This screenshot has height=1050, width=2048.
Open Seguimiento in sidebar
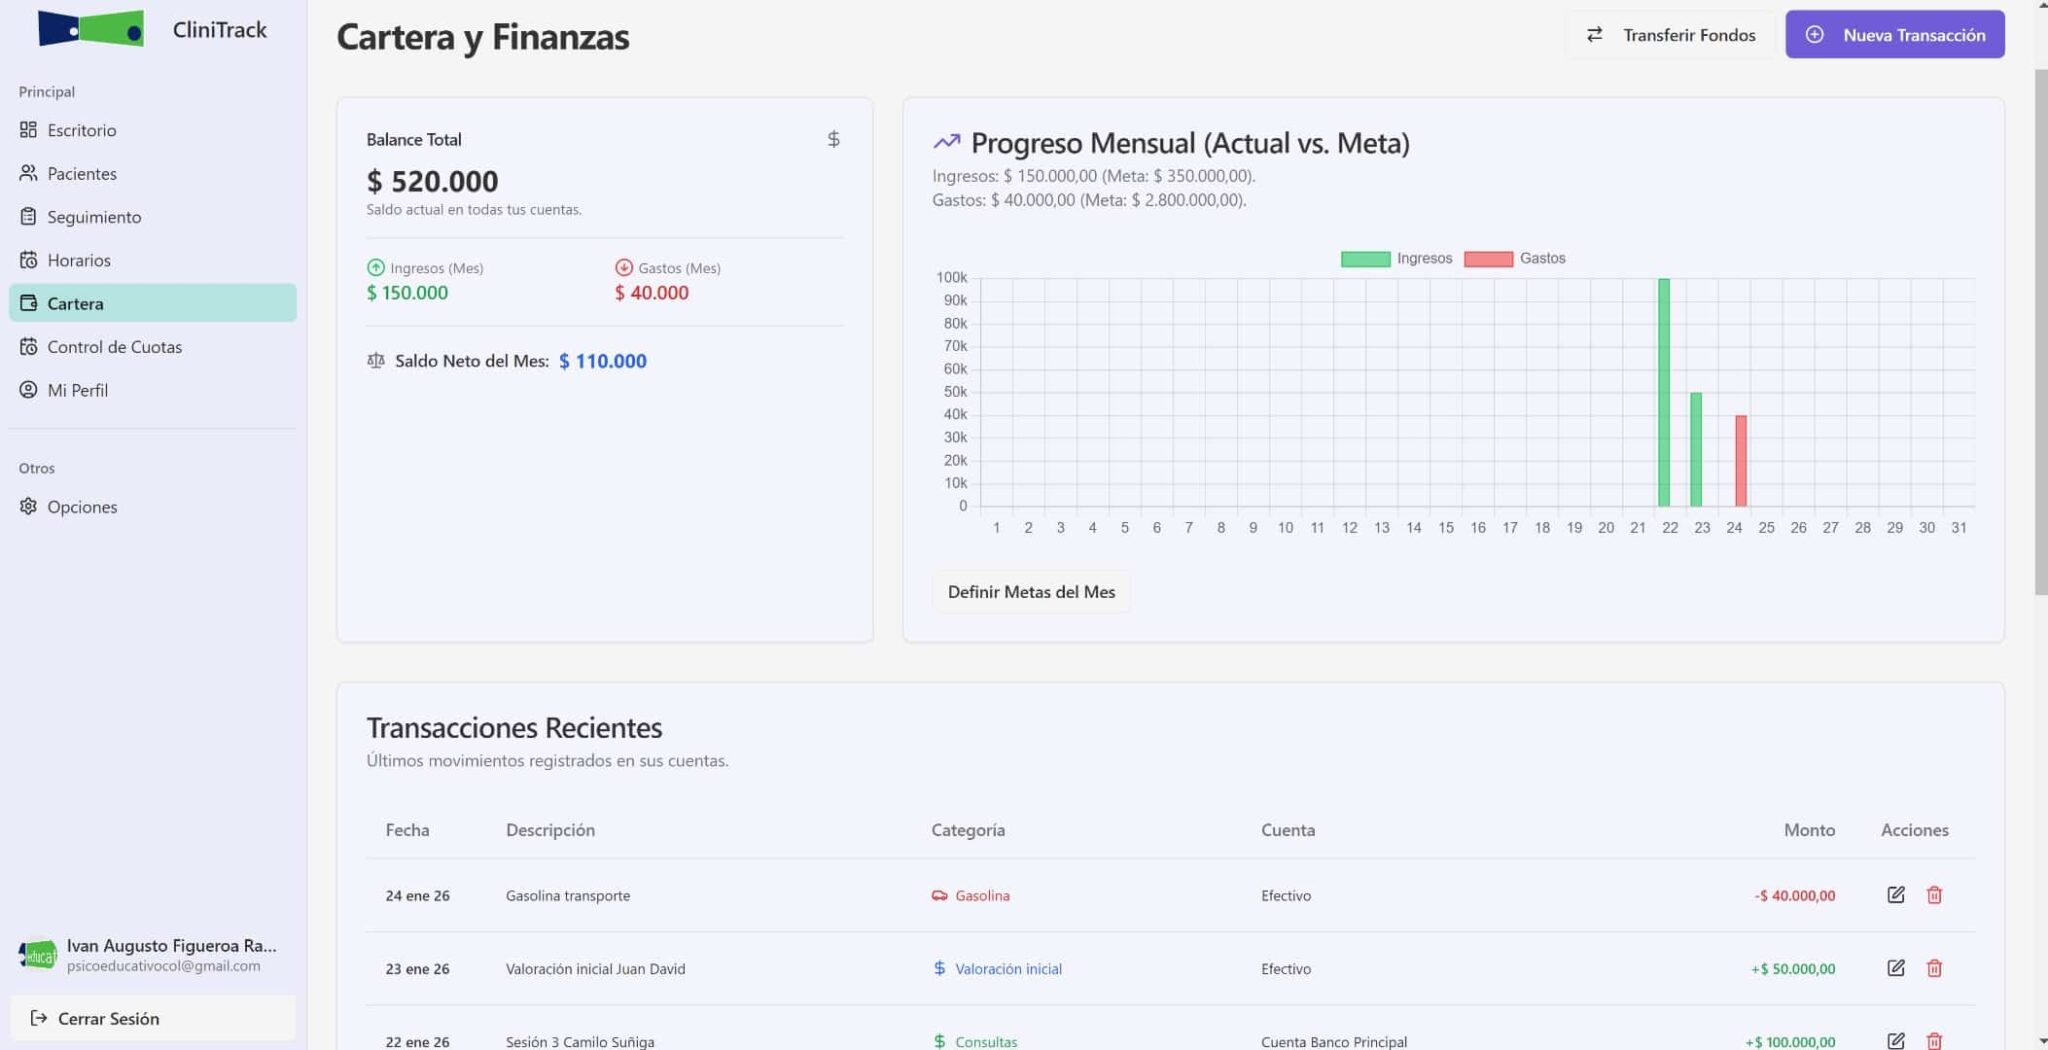93,217
